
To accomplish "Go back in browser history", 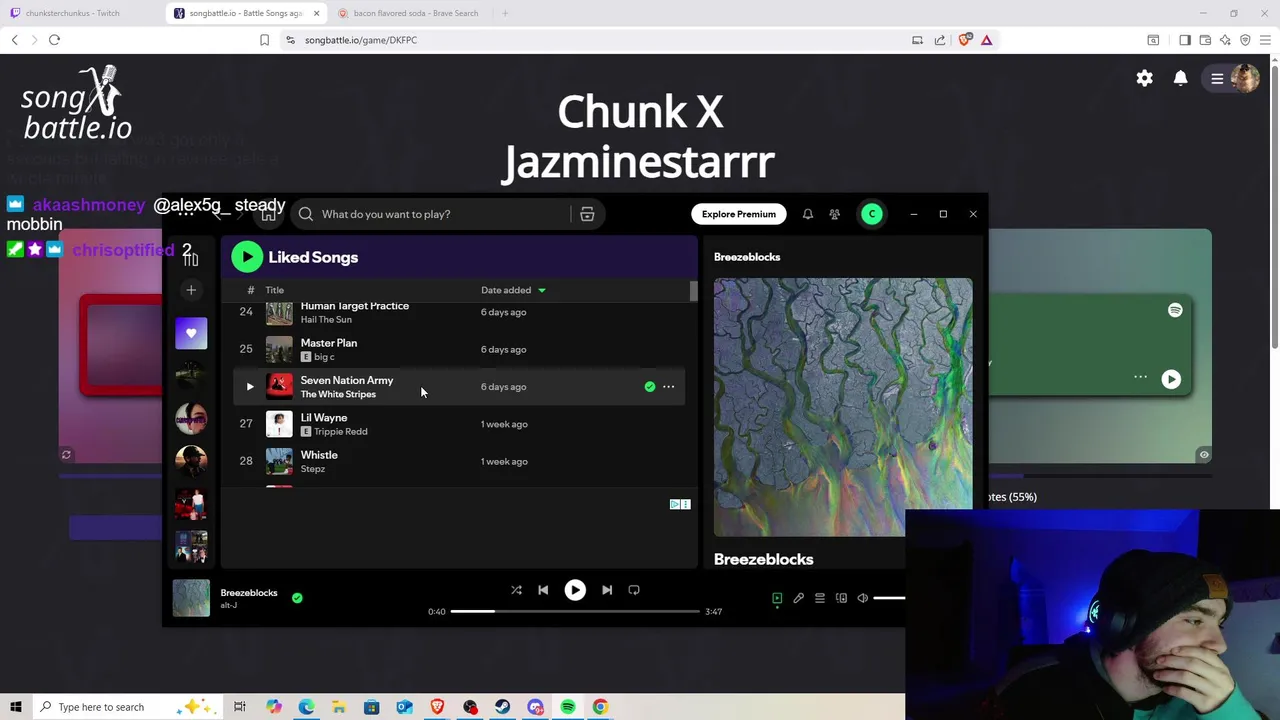I will click(x=14, y=40).
